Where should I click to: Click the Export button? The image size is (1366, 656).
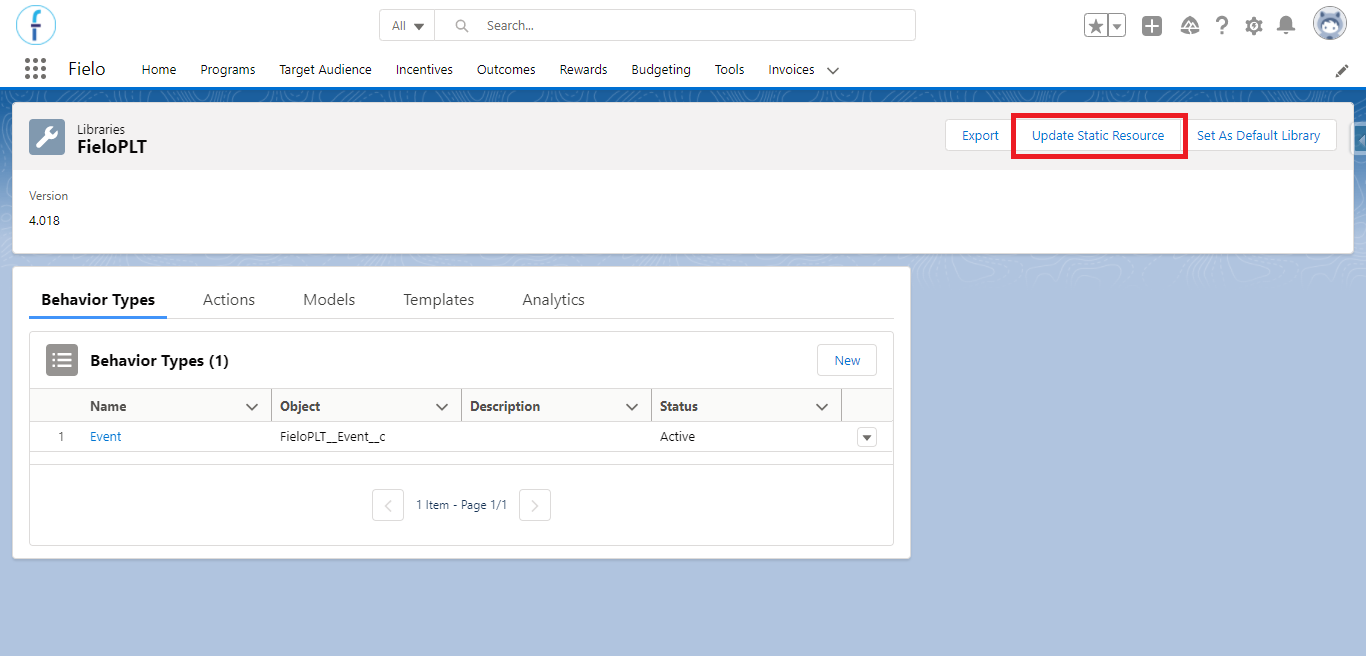click(980, 135)
